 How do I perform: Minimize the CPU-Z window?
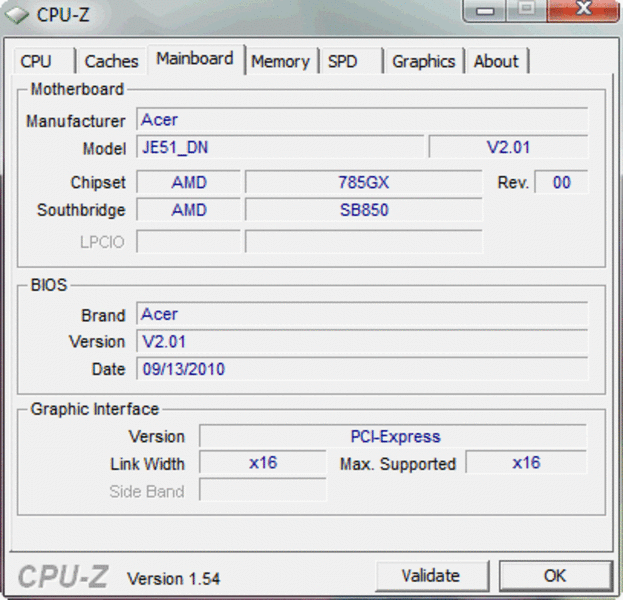(485, 11)
